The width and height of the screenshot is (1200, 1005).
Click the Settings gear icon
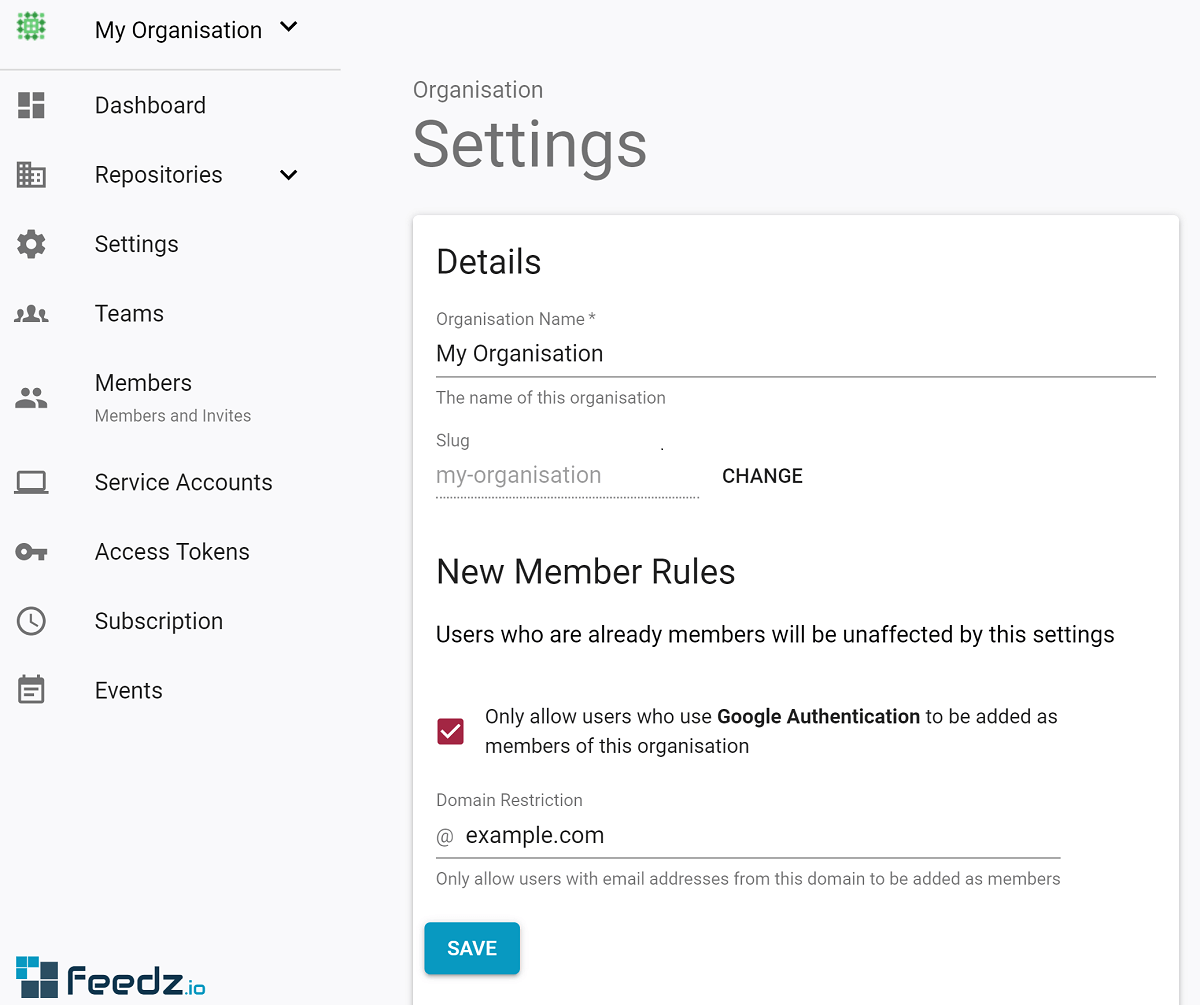click(x=31, y=243)
